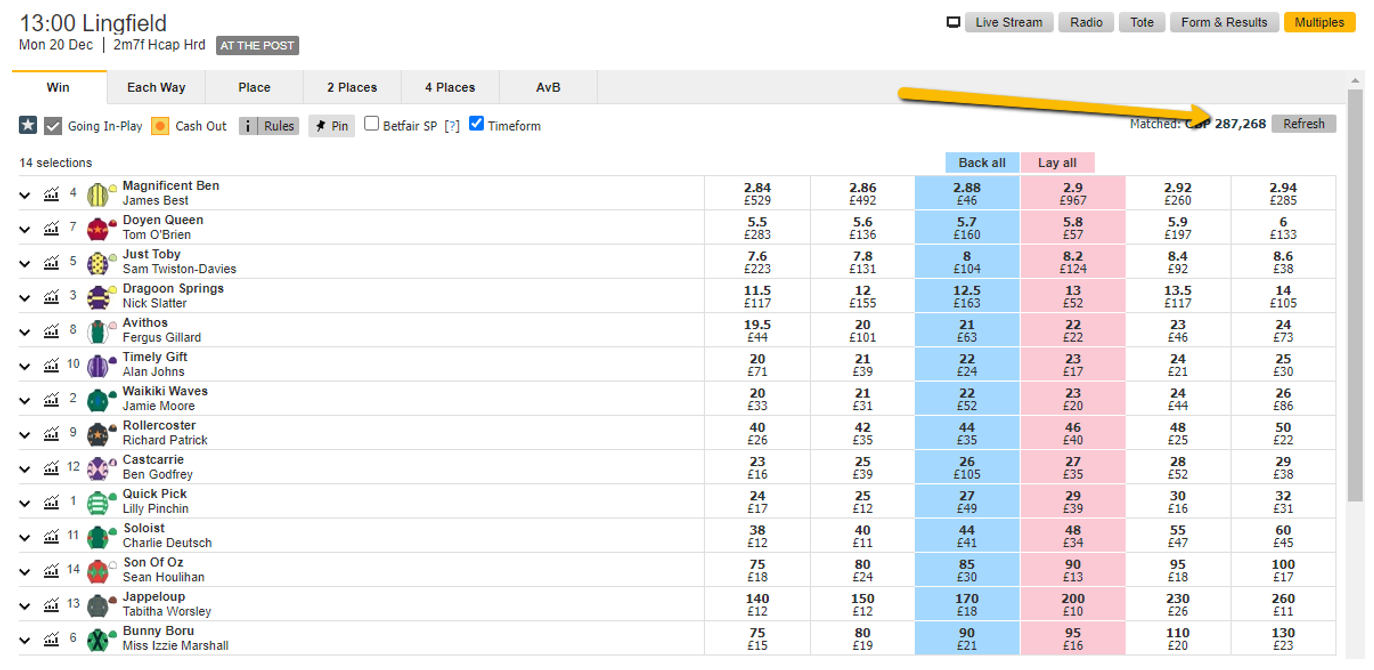This screenshot has height=670, width=1374.
Task: Pin the market with Pin button
Action: click(332, 126)
